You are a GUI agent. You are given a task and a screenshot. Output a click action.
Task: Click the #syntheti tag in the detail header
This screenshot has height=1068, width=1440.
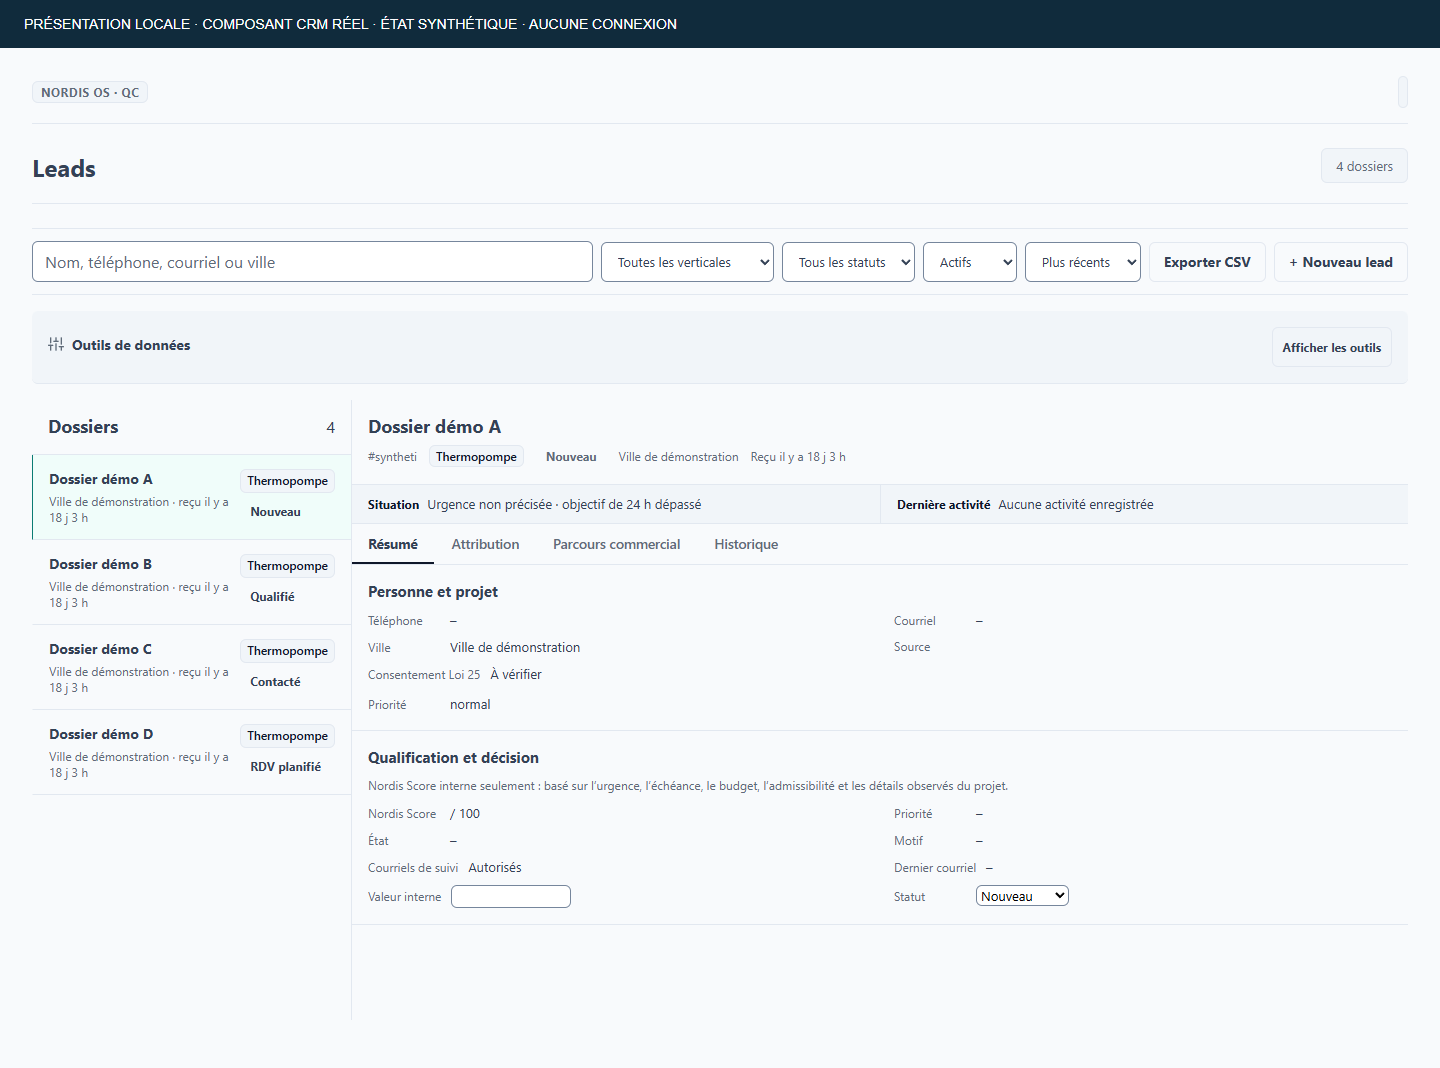click(392, 457)
